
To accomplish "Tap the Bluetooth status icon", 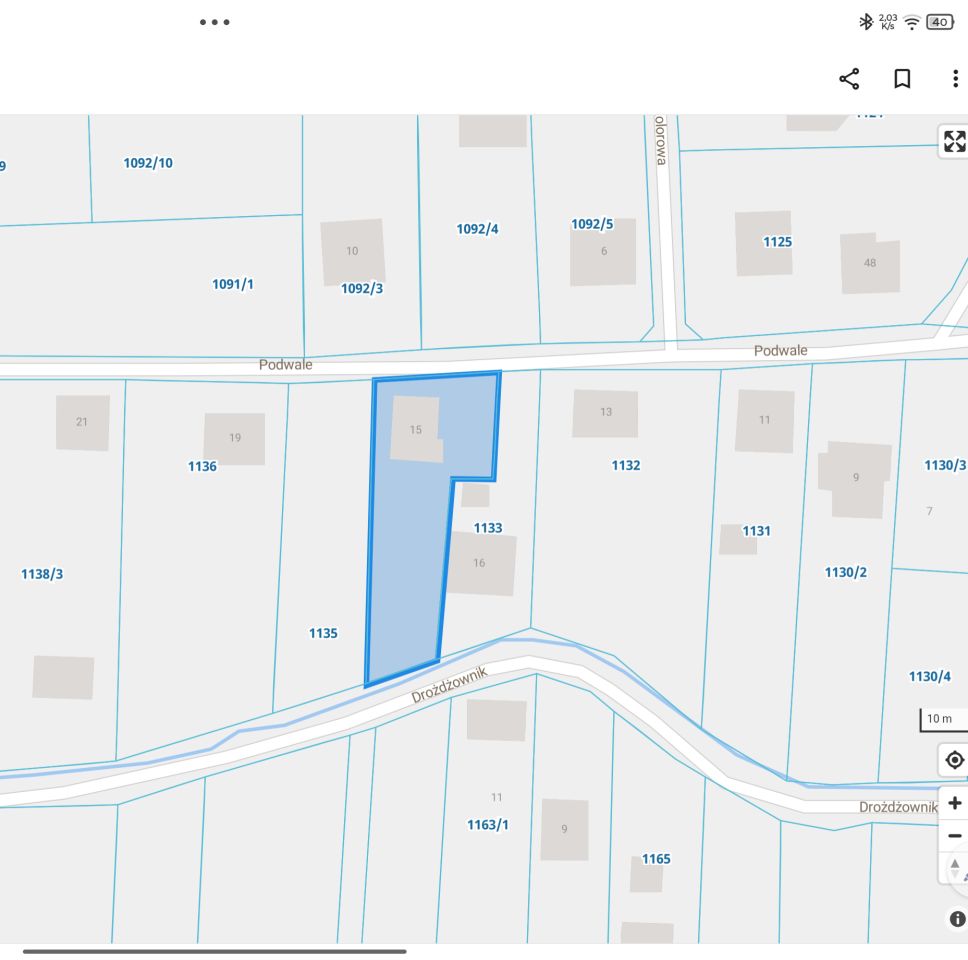I will coord(866,22).
